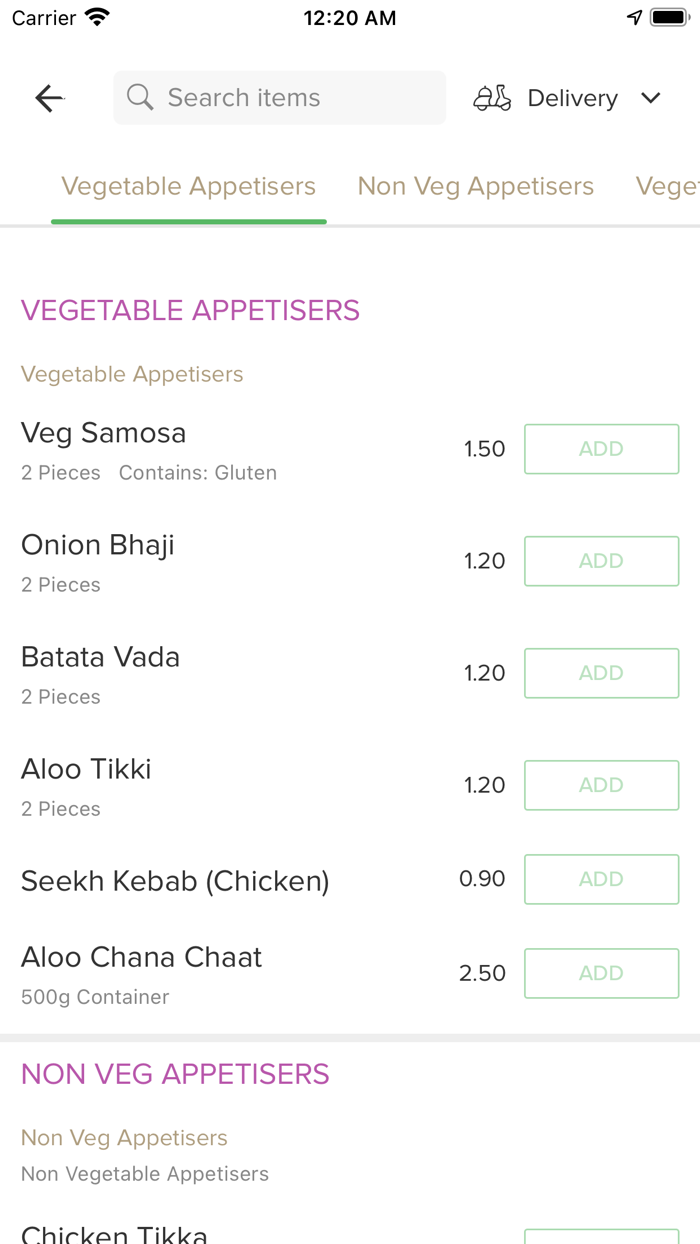This screenshot has height=1244, width=700.
Task: Switch to the Non Veg Appetisers tab
Action: [476, 186]
